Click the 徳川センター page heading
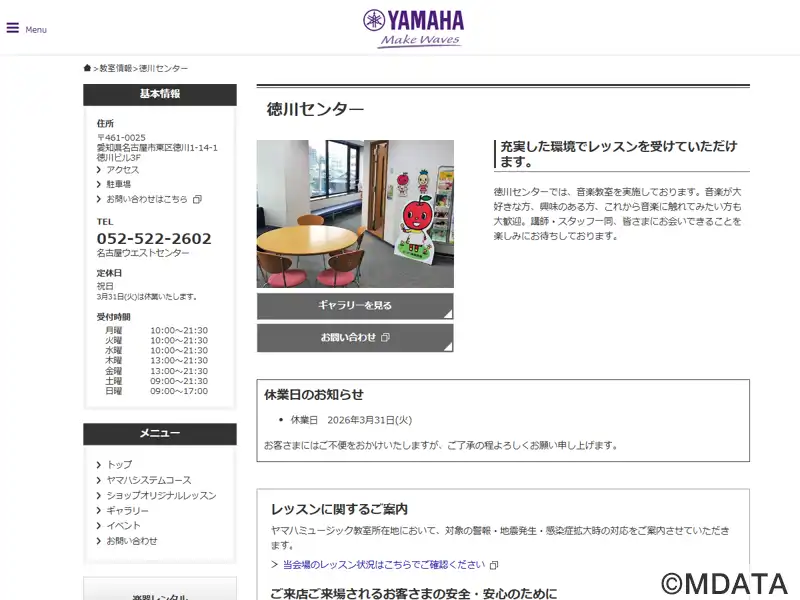 coord(315,109)
